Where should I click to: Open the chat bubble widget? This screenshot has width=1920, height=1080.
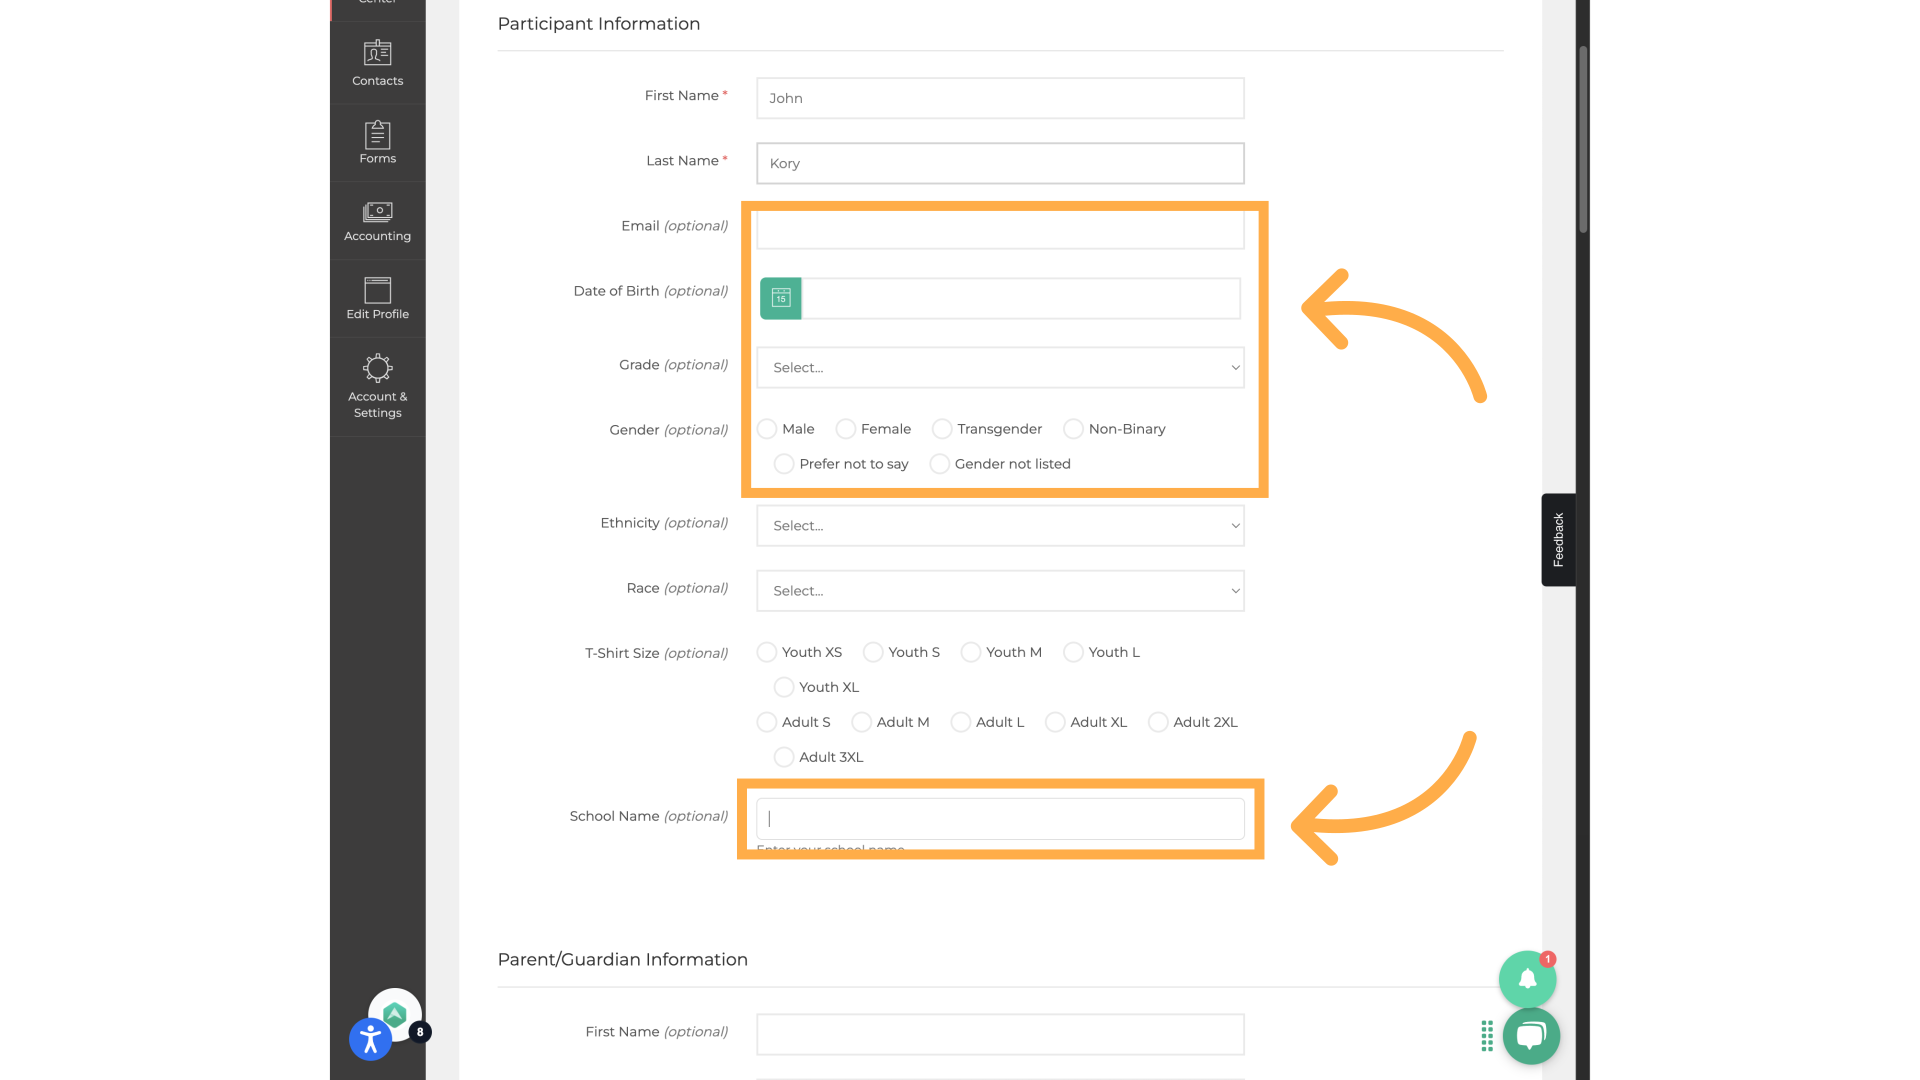pos(1531,1036)
